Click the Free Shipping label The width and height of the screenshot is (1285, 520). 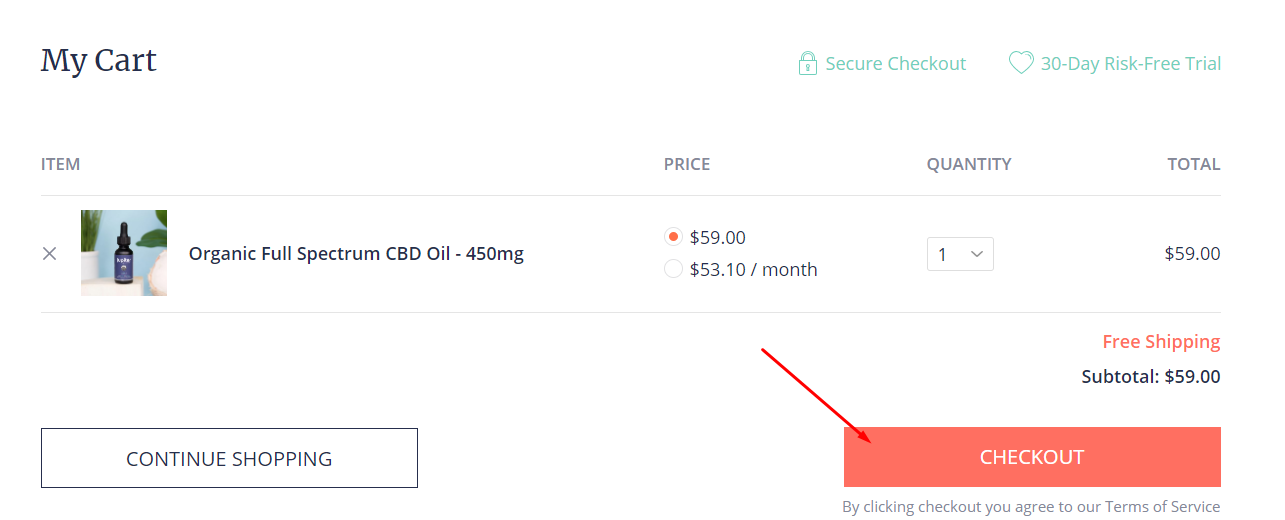click(x=1161, y=342)
